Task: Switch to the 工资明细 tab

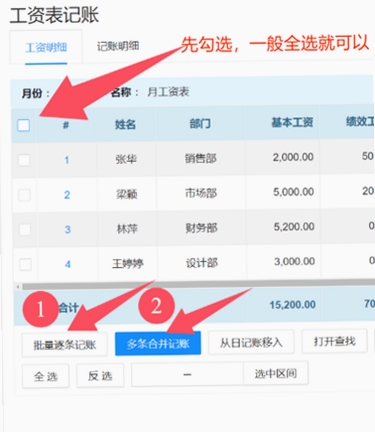Action: pyautogui.click(x=46, y=47)
